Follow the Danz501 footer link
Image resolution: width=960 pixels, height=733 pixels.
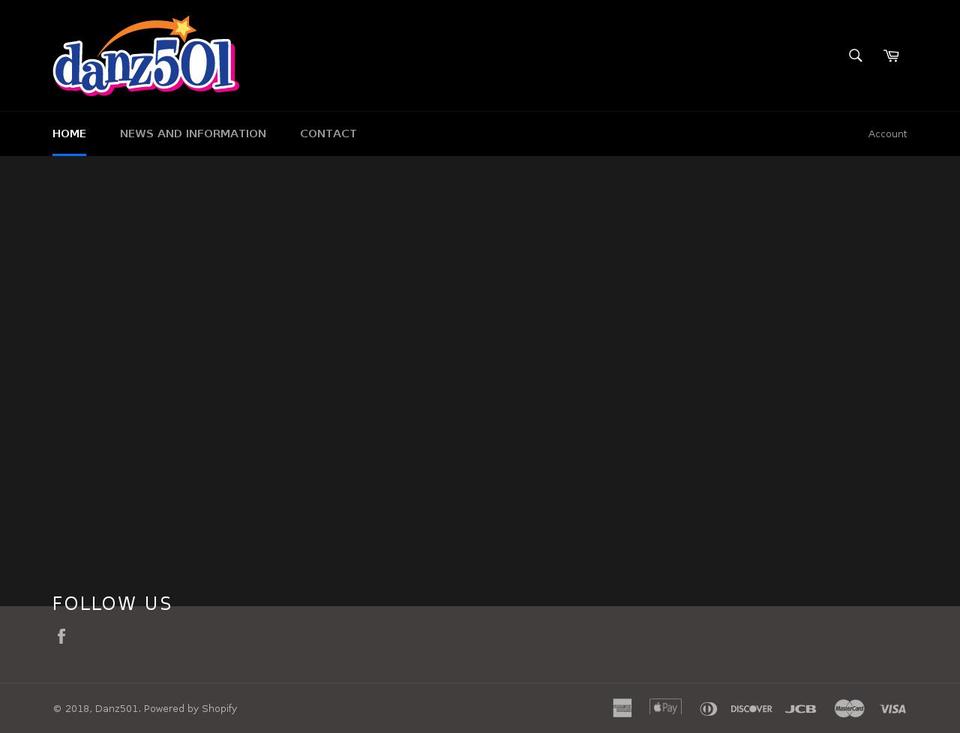116,709
